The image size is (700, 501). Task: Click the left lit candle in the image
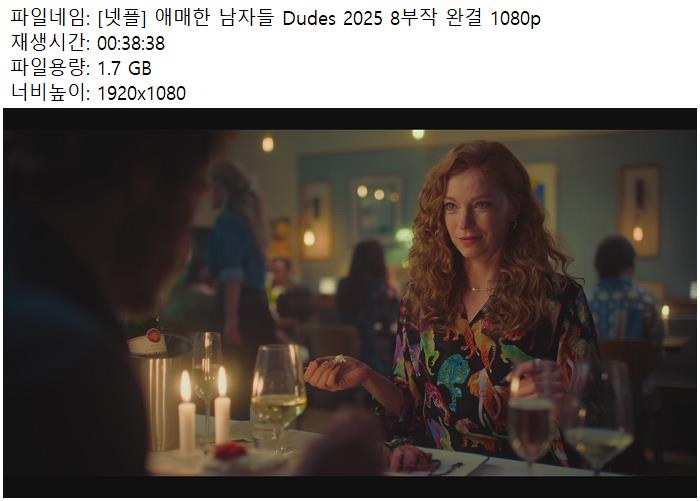tap(187, 413)
